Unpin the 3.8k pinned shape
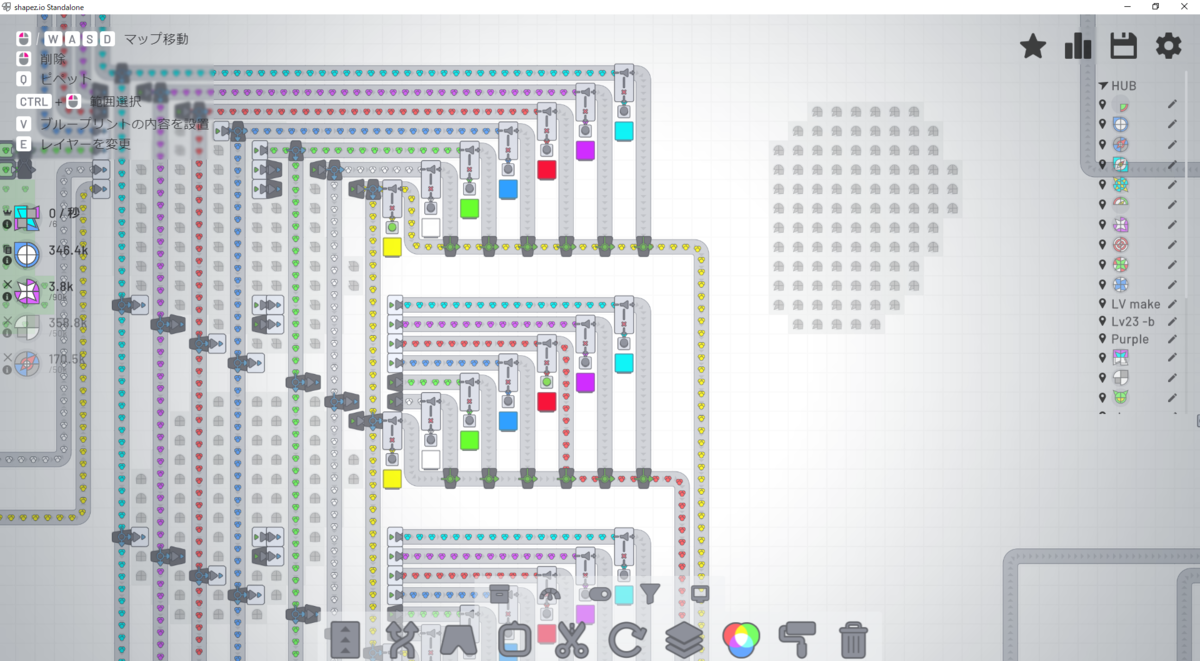 pyautogui.click(x=7, y=285)
